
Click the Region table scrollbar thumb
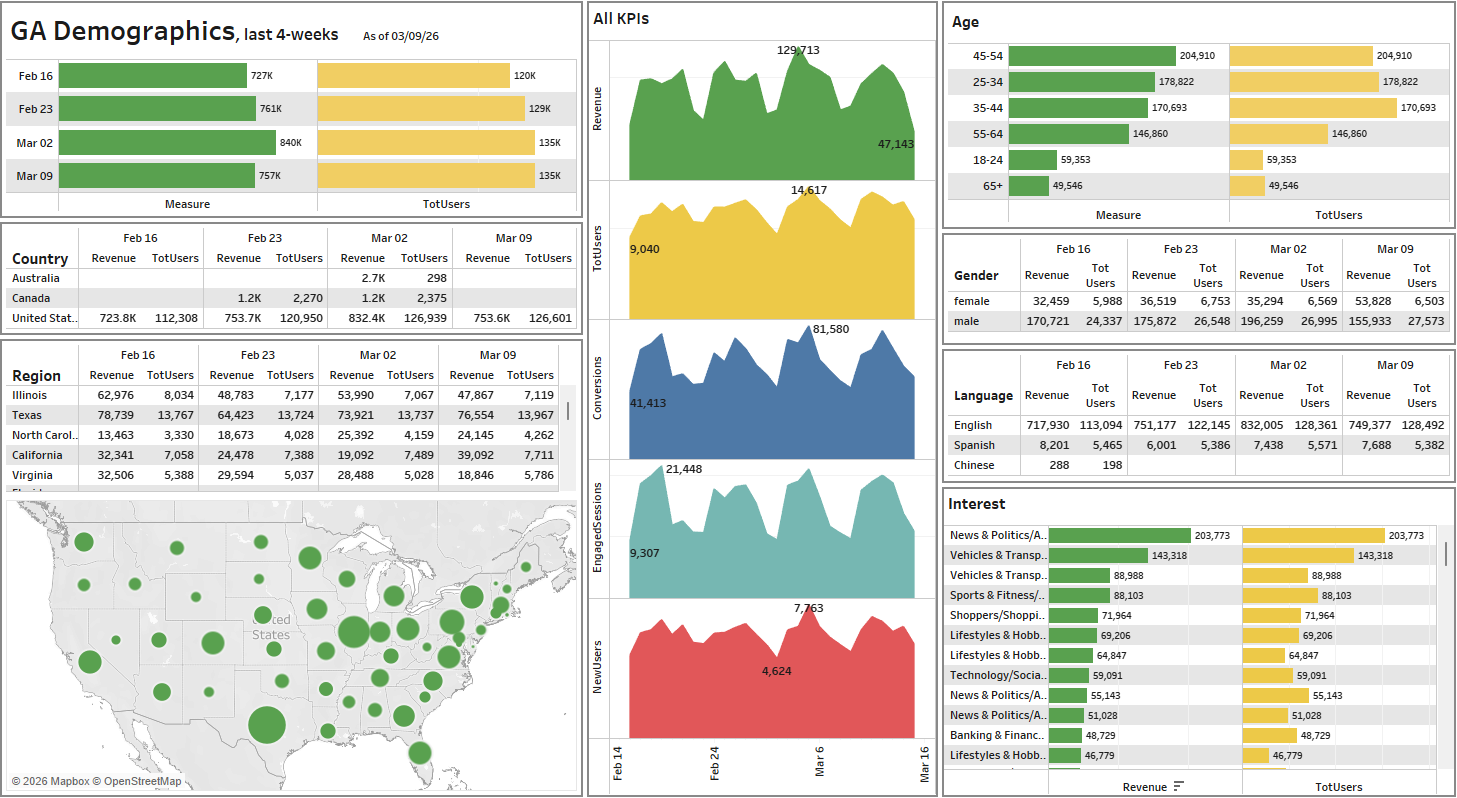(x=568, y=411)
